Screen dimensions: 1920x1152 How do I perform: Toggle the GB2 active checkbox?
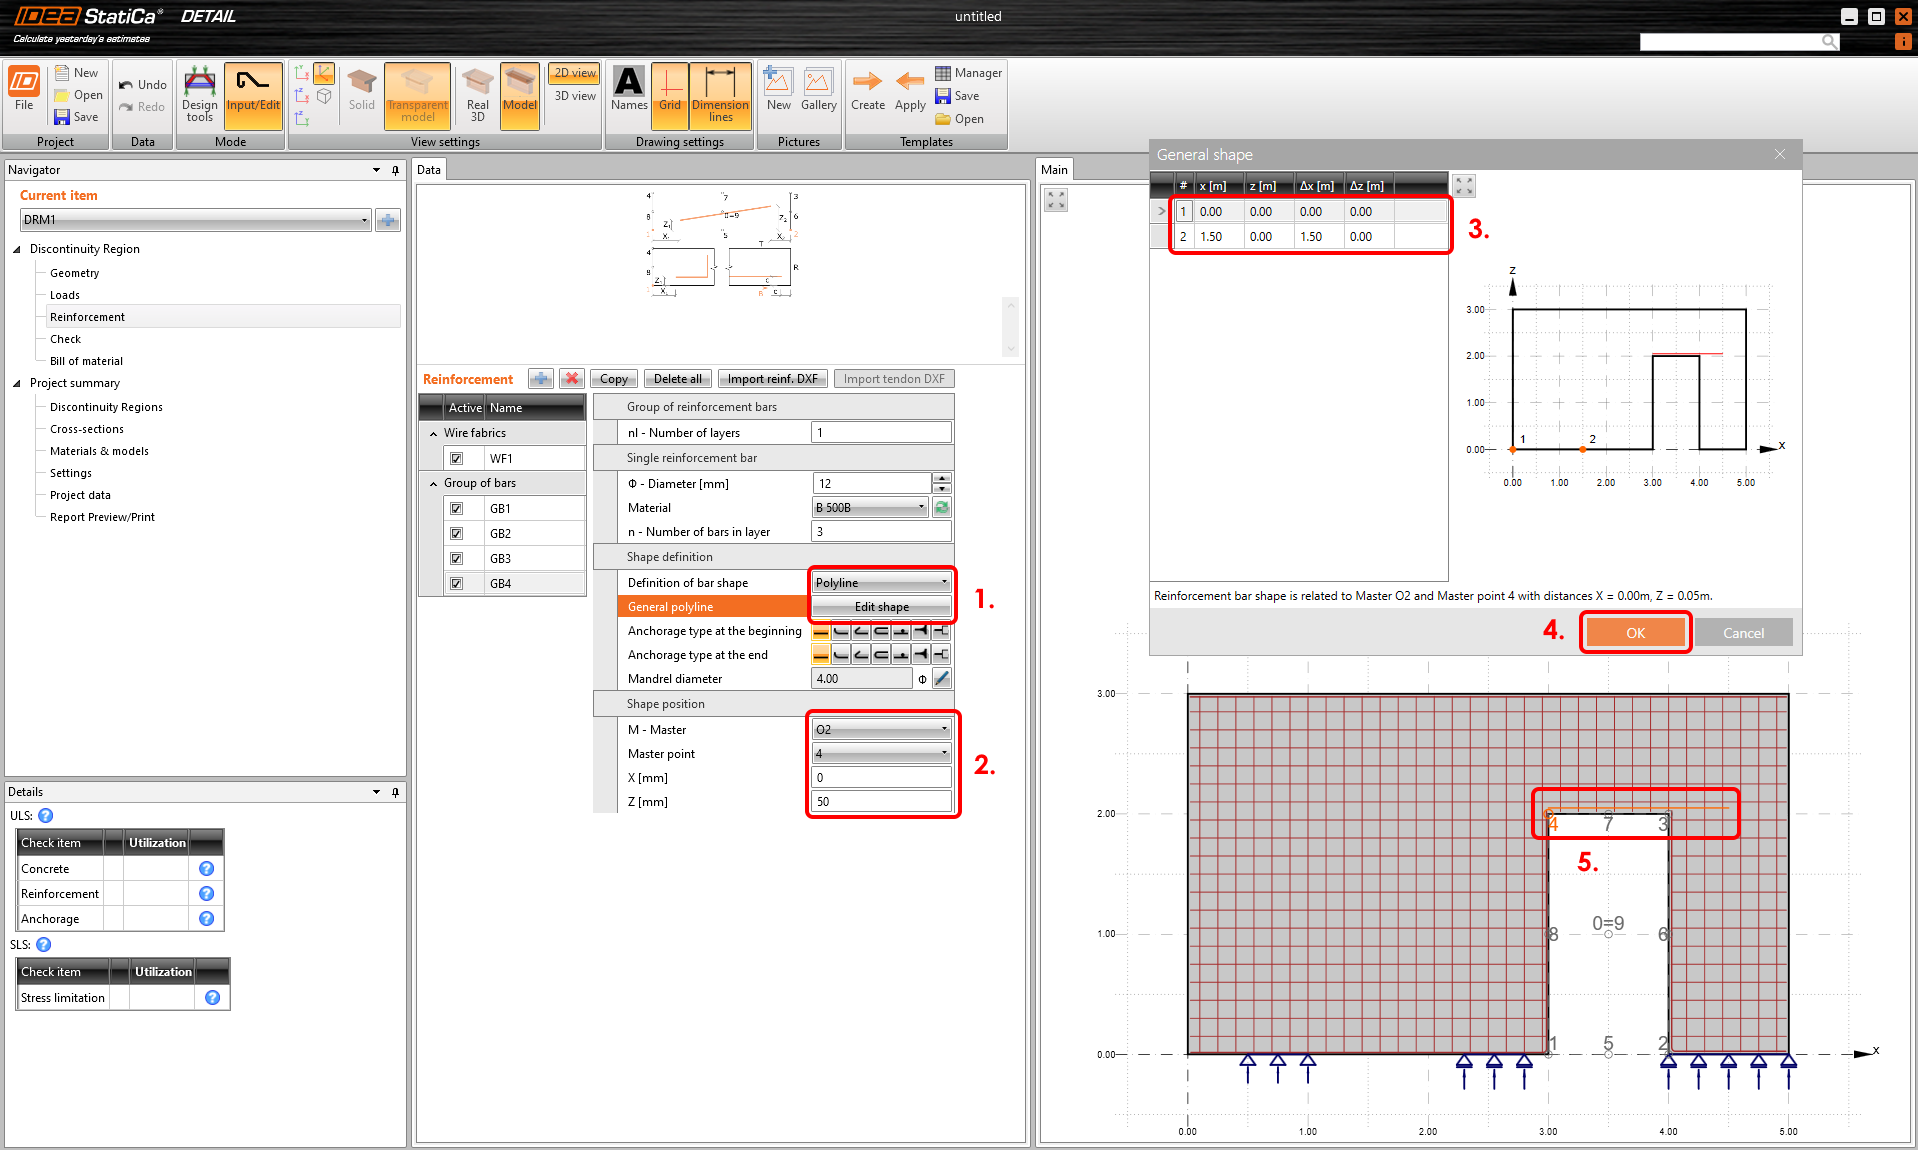(x=457, y=534)
